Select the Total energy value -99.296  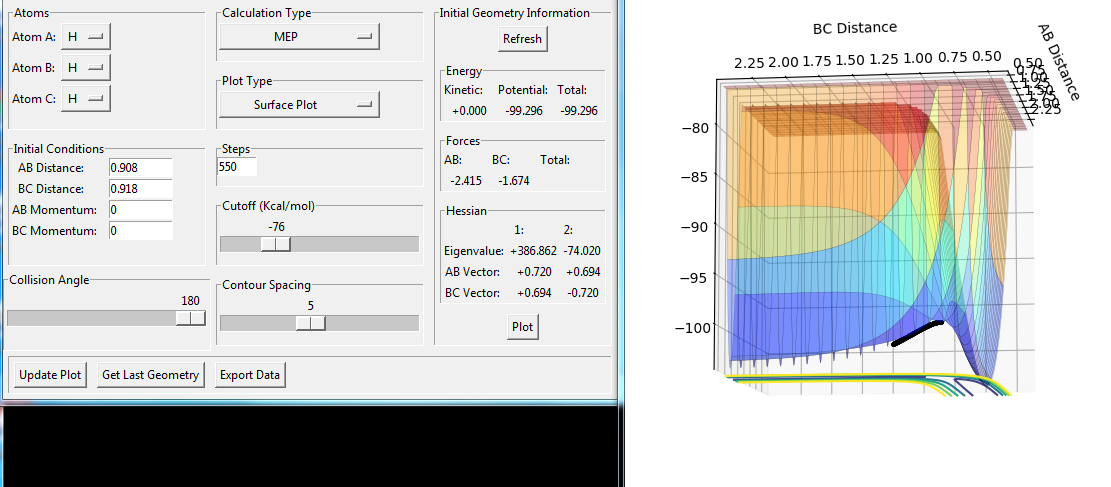tap(579, 111)
